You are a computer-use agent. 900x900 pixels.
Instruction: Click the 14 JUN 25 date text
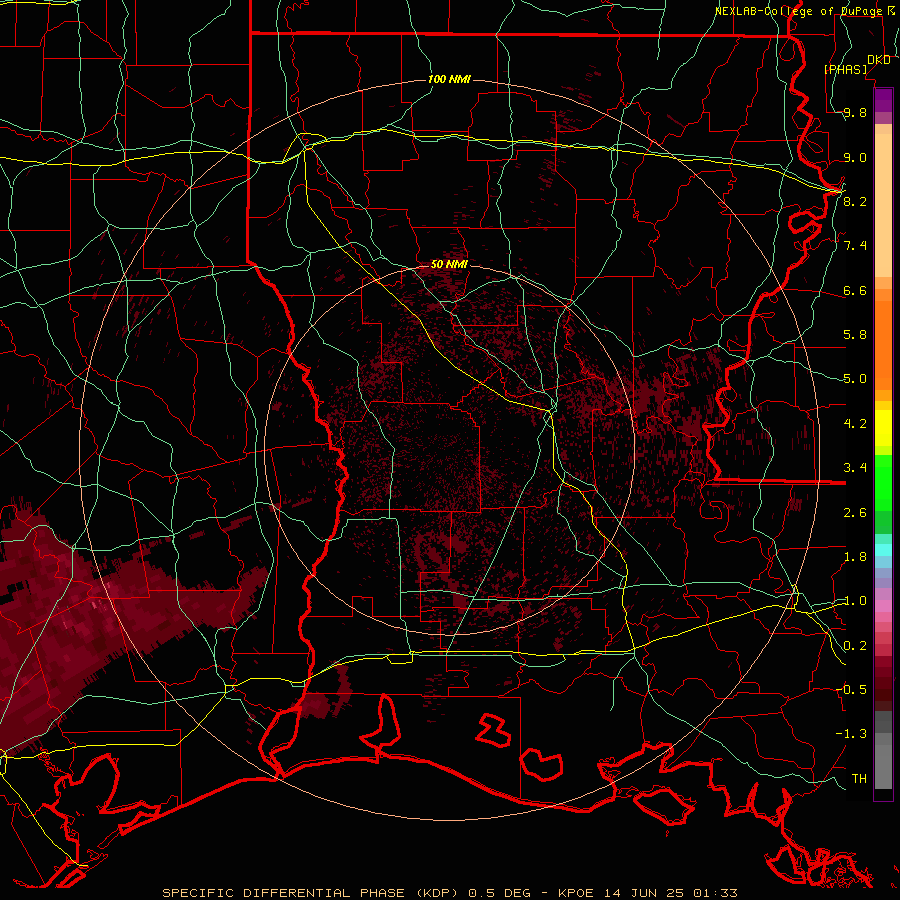(645, 893)
